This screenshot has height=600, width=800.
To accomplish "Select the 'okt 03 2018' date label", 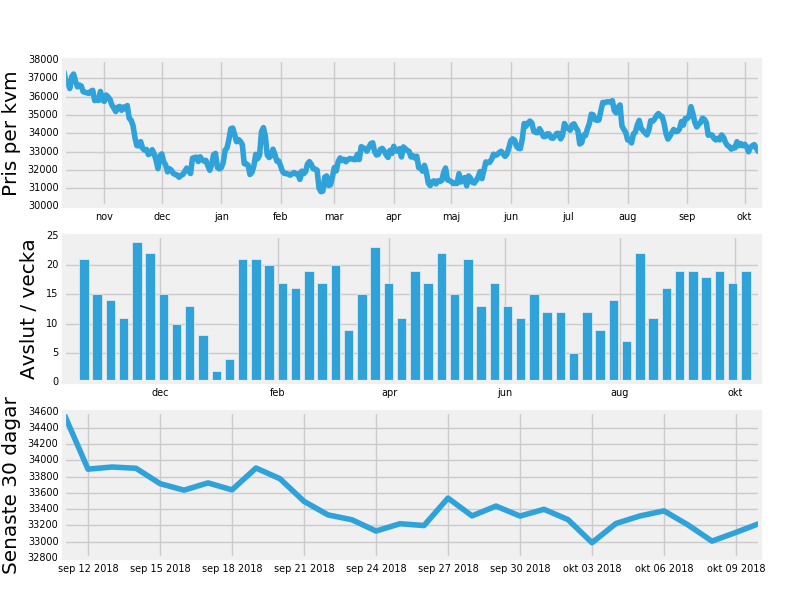I will click(592, 568).
